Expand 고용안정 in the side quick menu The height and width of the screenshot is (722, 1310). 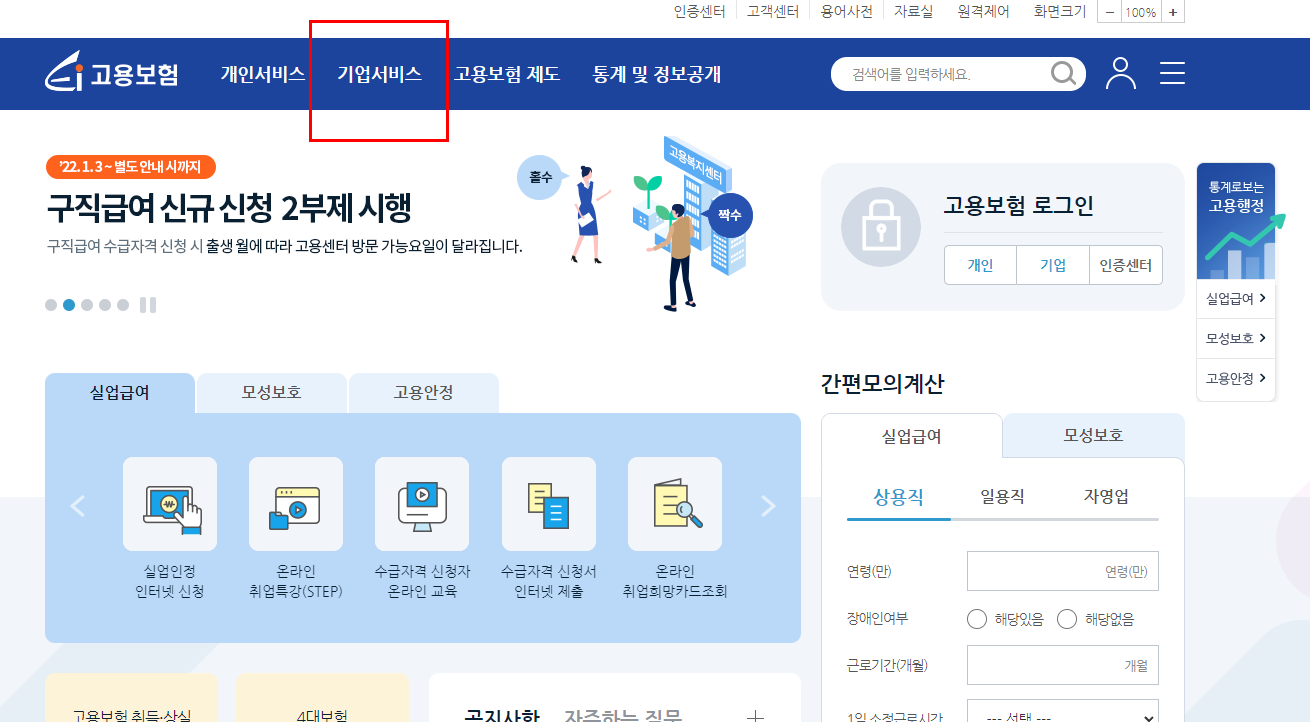click(x=1236, y=378)
